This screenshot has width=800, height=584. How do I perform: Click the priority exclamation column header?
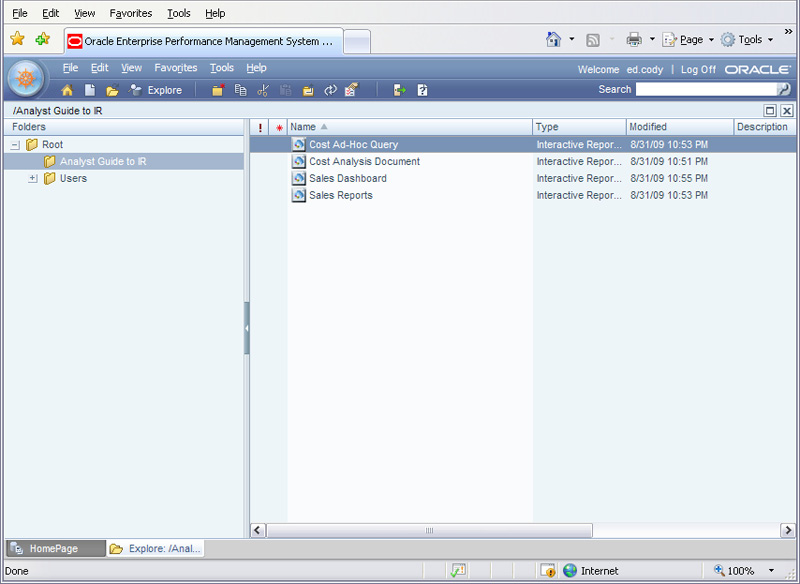[x=260, y=128]
